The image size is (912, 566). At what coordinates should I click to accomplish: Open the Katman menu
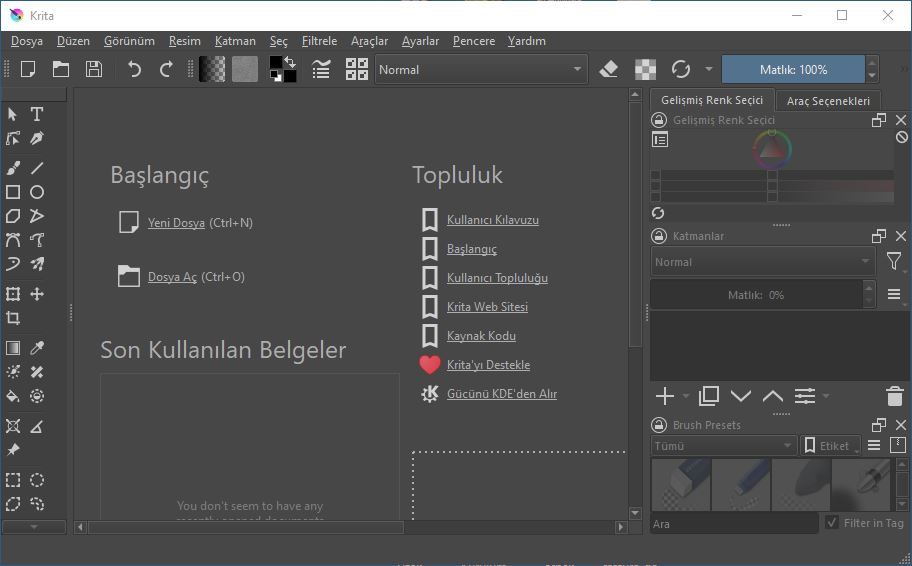click(x=235, y=41)
